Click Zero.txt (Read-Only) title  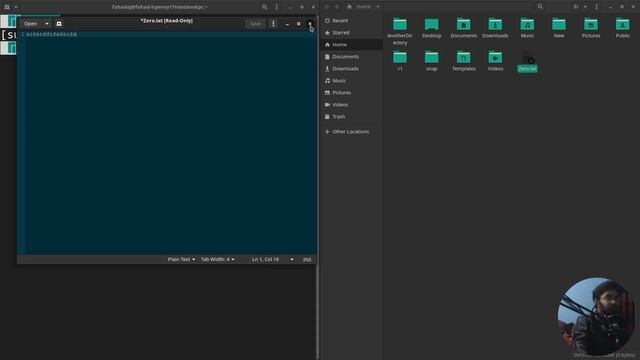(167, 20)
